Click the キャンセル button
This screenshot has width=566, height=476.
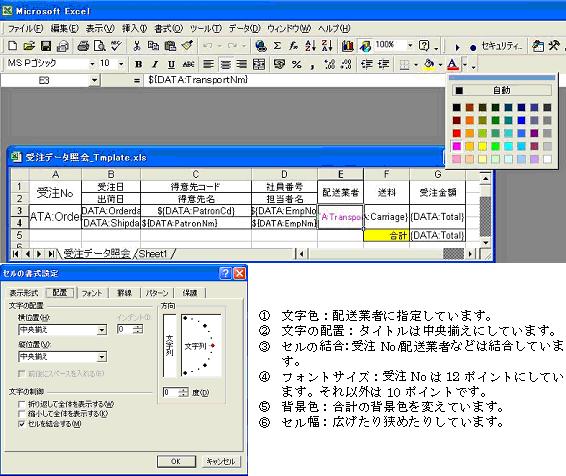[220, 461]
